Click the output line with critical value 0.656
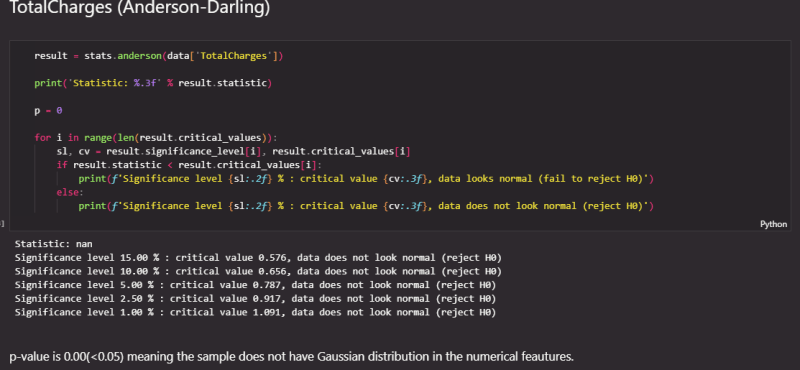This screenshot has height=370, width=800. click(x=258, y=271)
